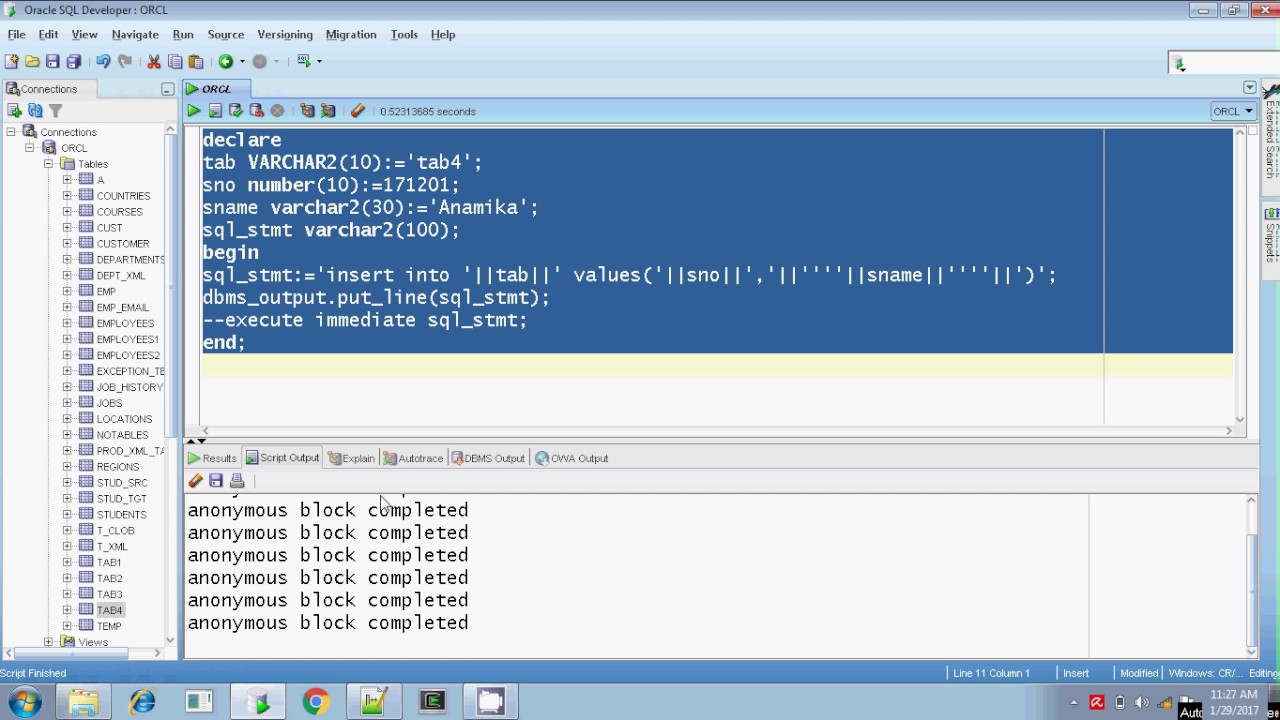Screen dimensions: 1280x720
Task: Open the worksheet tab list dropdown
Action: click(x=1249, y=88)
